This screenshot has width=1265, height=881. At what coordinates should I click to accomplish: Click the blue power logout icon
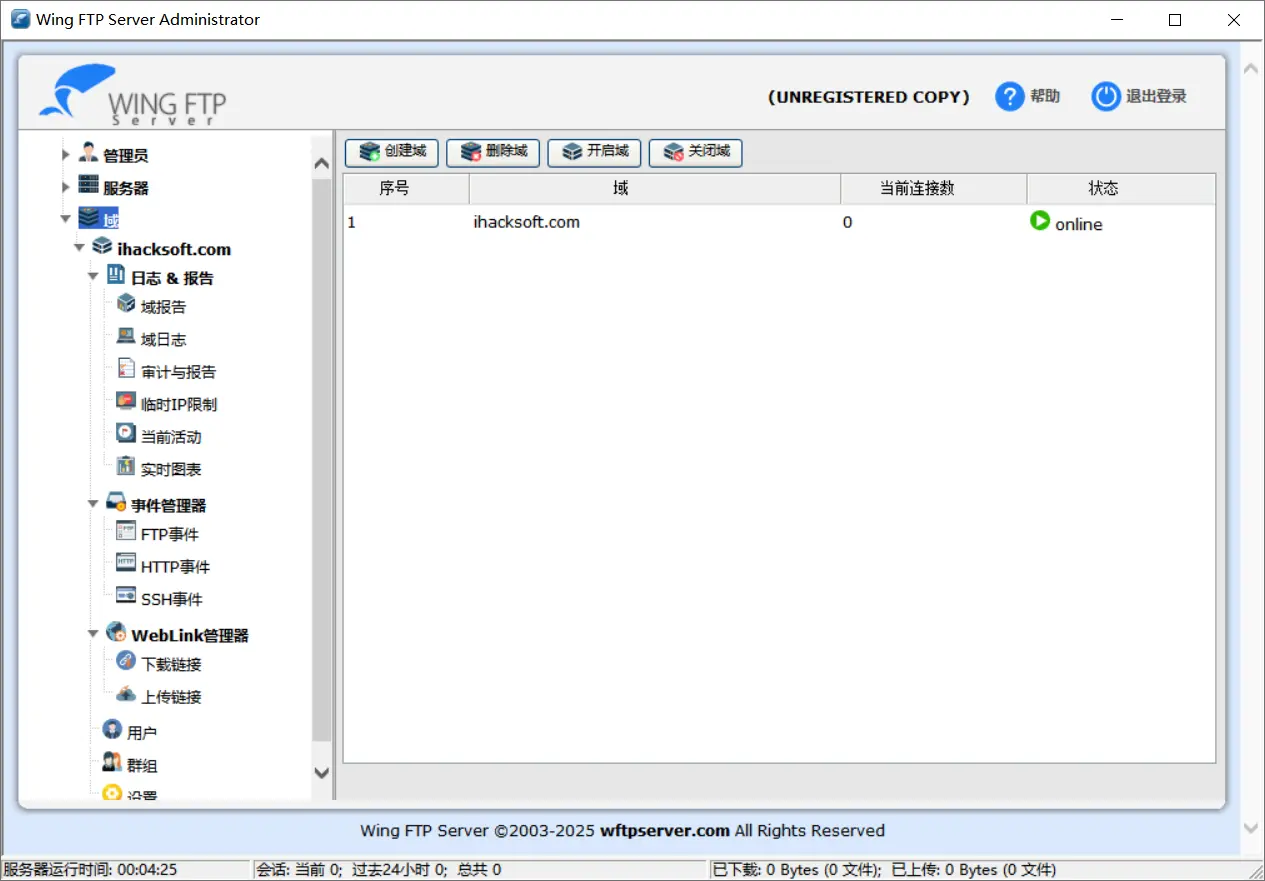(1105, 97)
